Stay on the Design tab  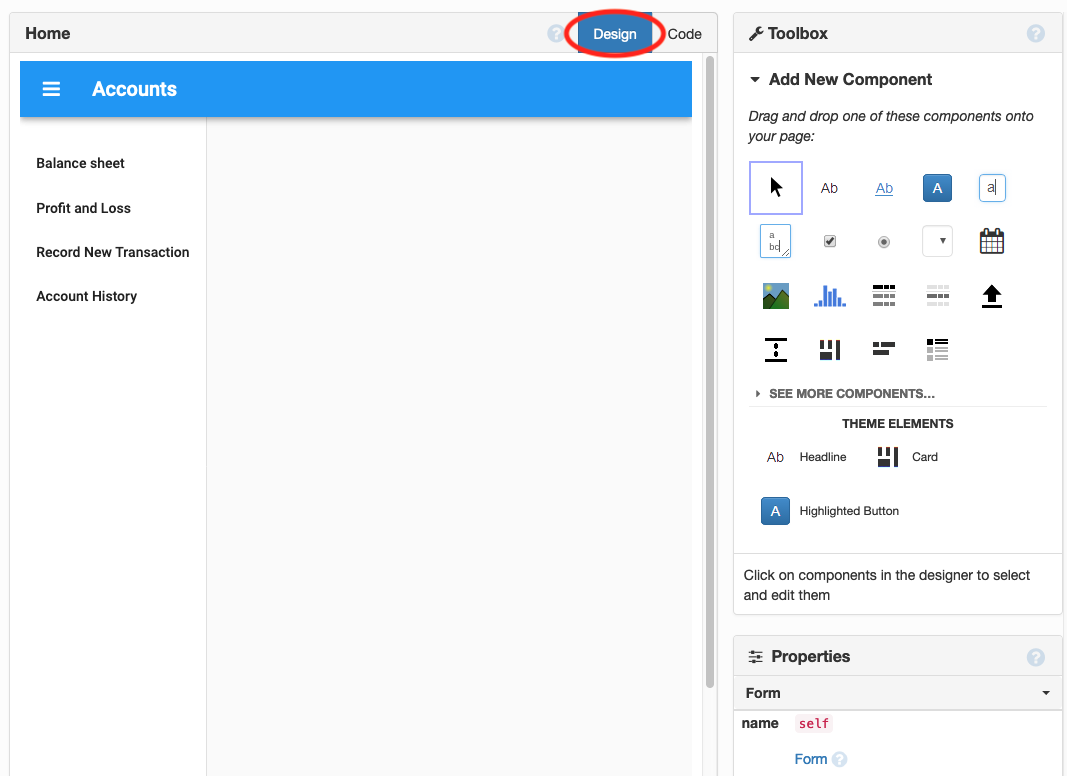614,33
